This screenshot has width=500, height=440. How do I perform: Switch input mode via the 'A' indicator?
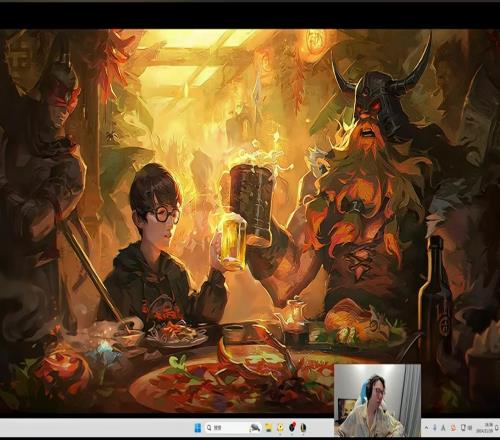coord(443,428)
